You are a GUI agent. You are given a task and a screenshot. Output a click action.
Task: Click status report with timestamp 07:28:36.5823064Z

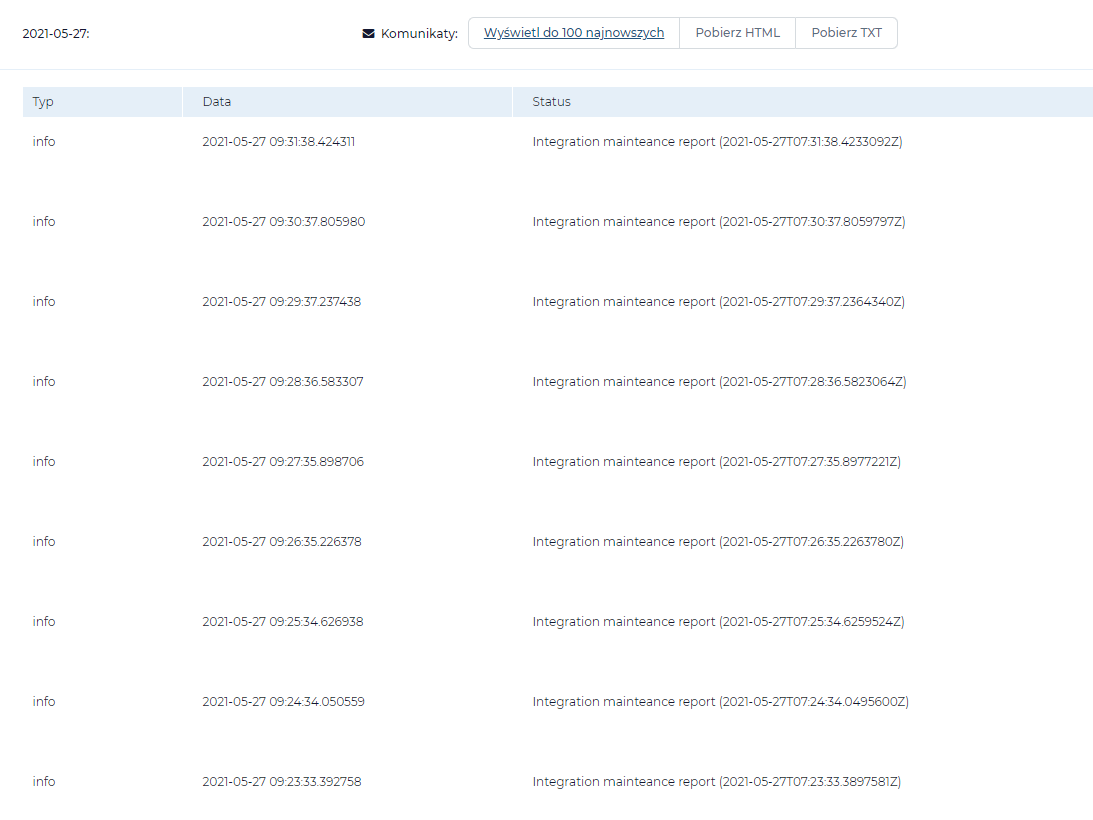point(719,381)
